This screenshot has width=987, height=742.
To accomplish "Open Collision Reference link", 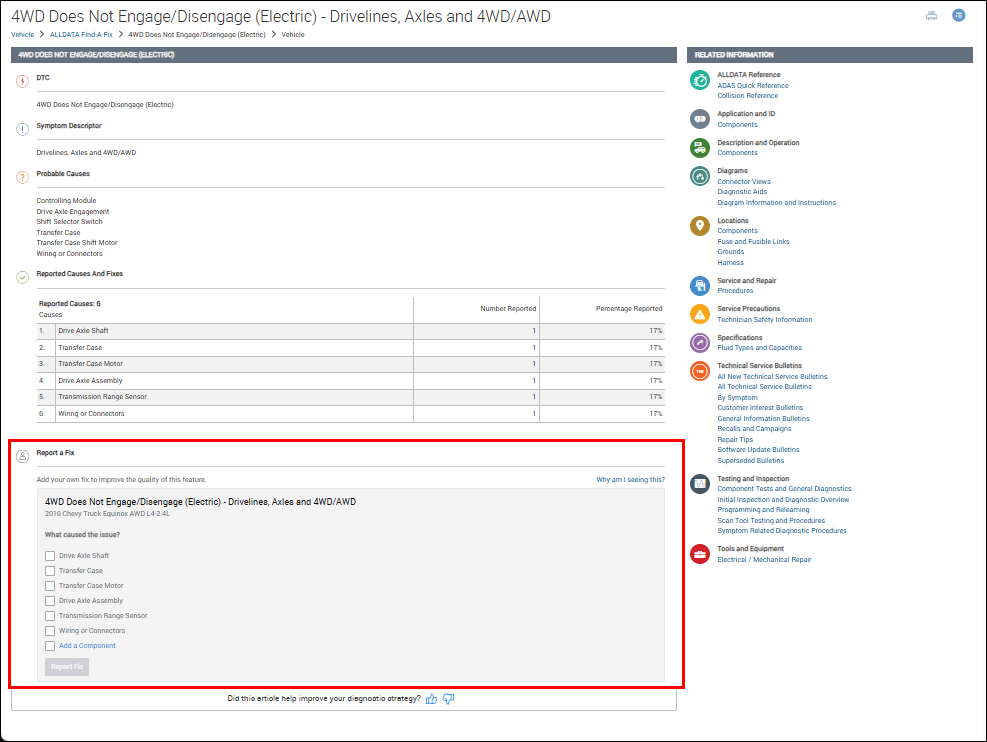I will (x=748, y=96).
